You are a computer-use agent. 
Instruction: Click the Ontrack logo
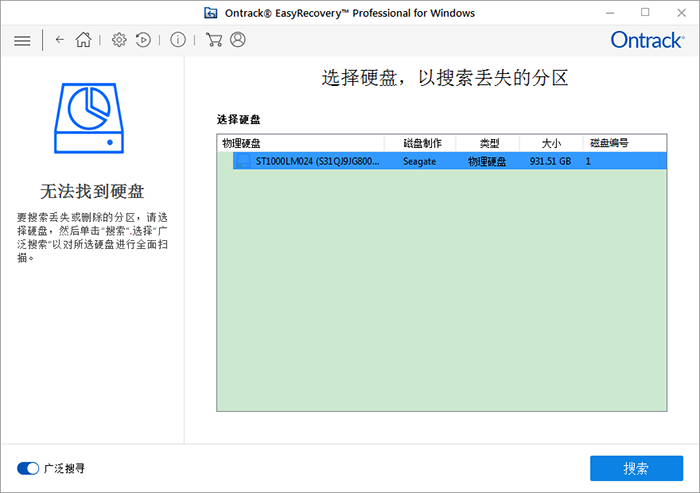(x=647, y=40)
